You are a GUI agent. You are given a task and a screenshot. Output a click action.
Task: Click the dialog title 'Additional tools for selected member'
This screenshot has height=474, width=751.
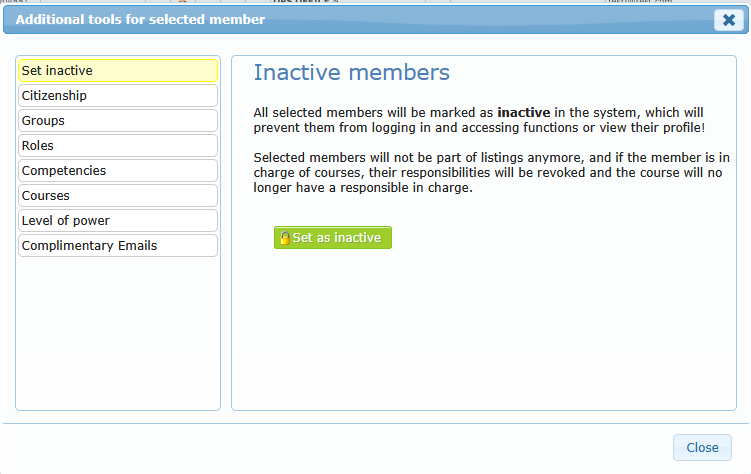tap(141, 19)
